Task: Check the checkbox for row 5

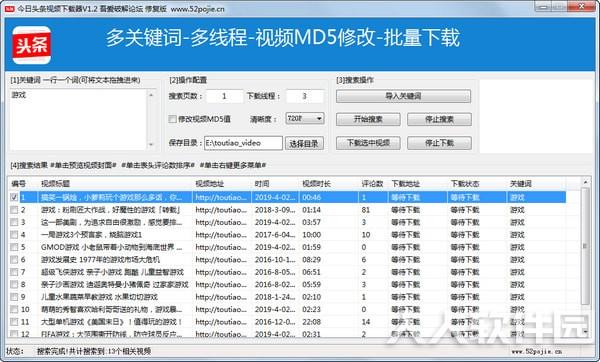Action: click(x=14, y=247)
